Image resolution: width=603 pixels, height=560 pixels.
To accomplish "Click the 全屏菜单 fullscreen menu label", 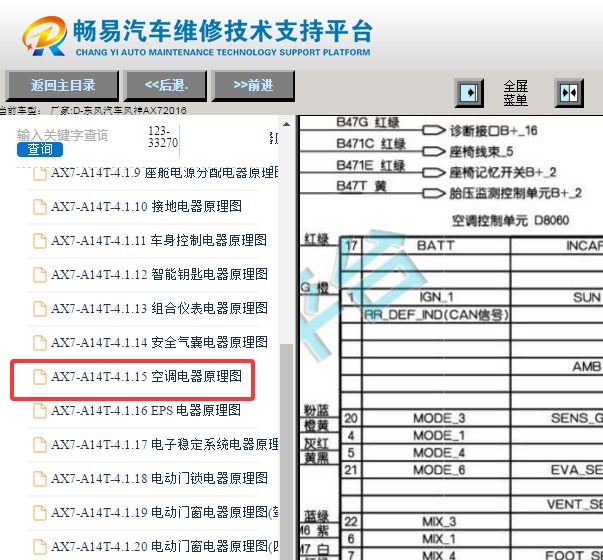I will (x=516, y=93).
